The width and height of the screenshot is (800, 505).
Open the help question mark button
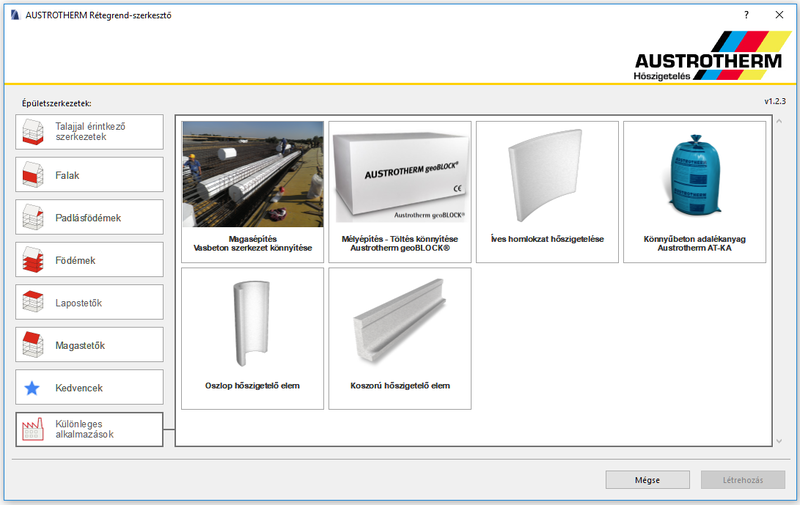click(746, 15)
